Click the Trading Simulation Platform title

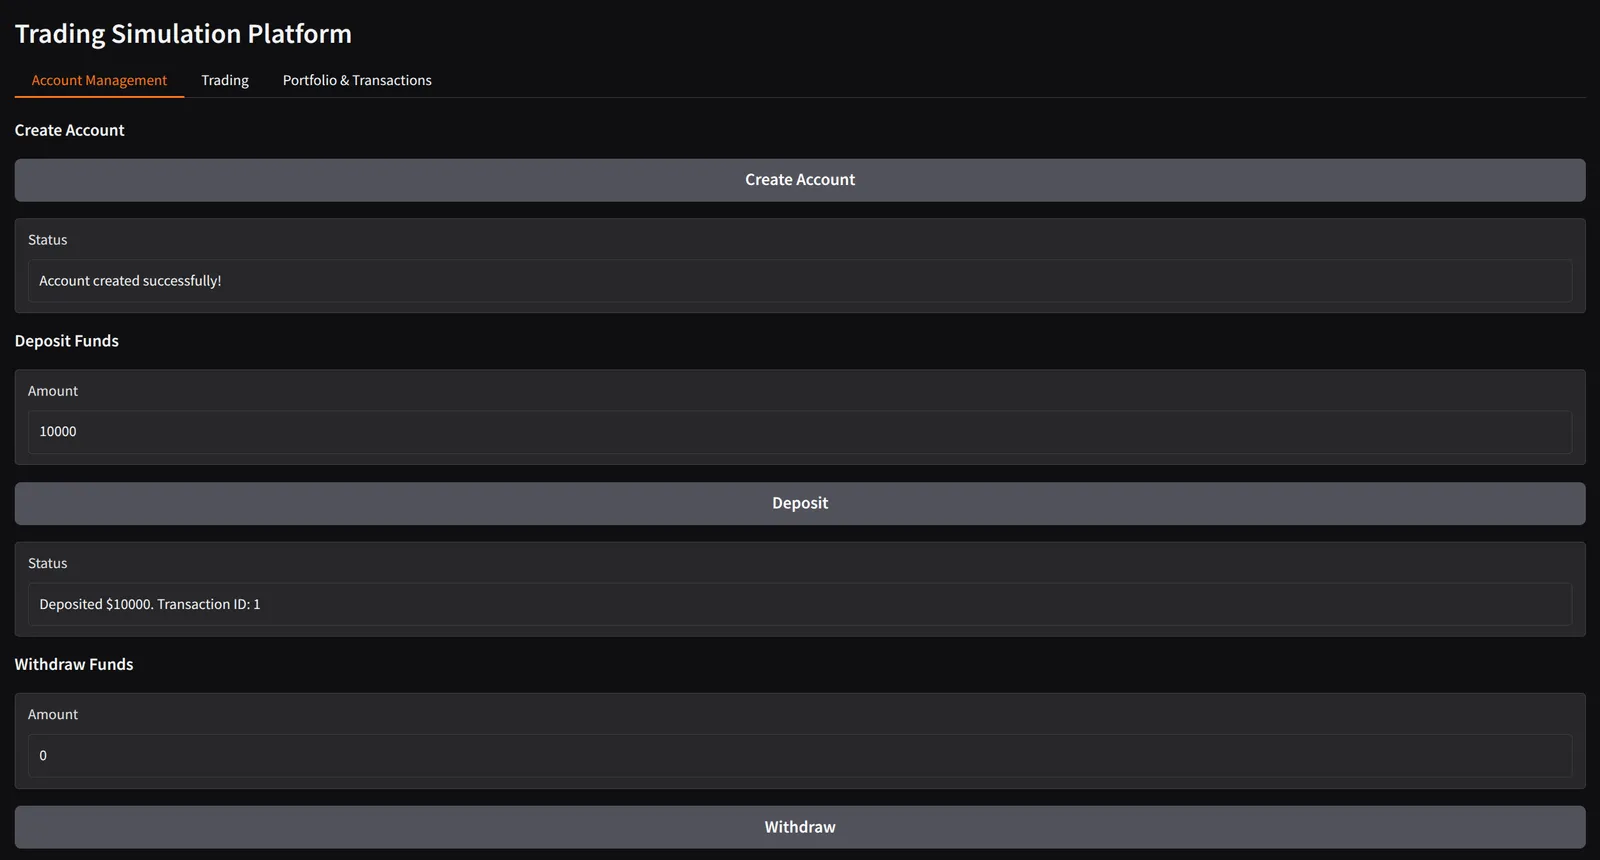(183, 34)
